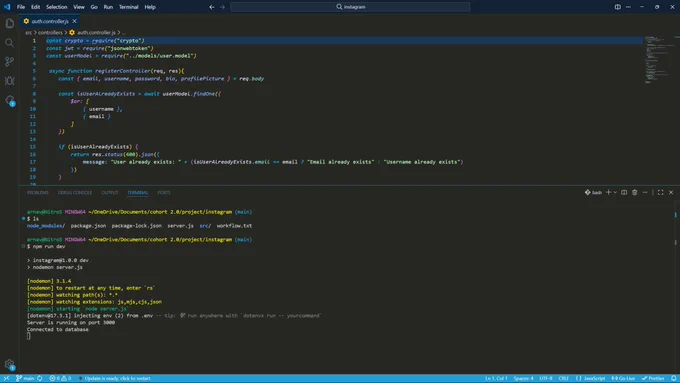Change the CRLF end-of-line selector
The image size is (680, 383).
pyautogui.click(x=564, y=378)
